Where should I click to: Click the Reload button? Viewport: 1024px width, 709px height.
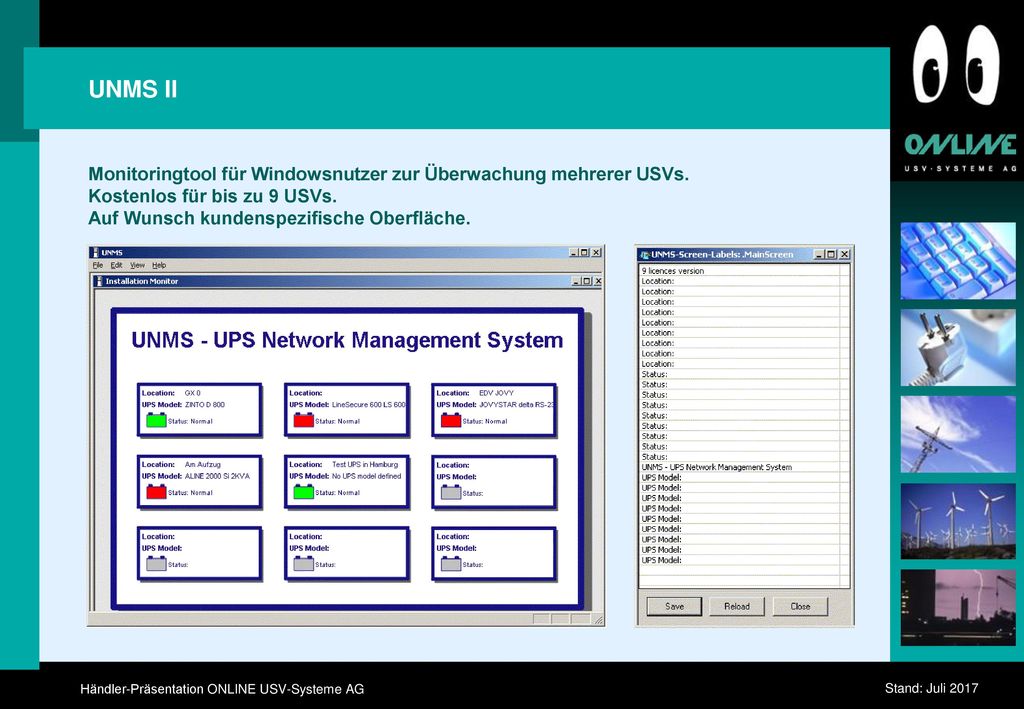(x=737, y=606)
